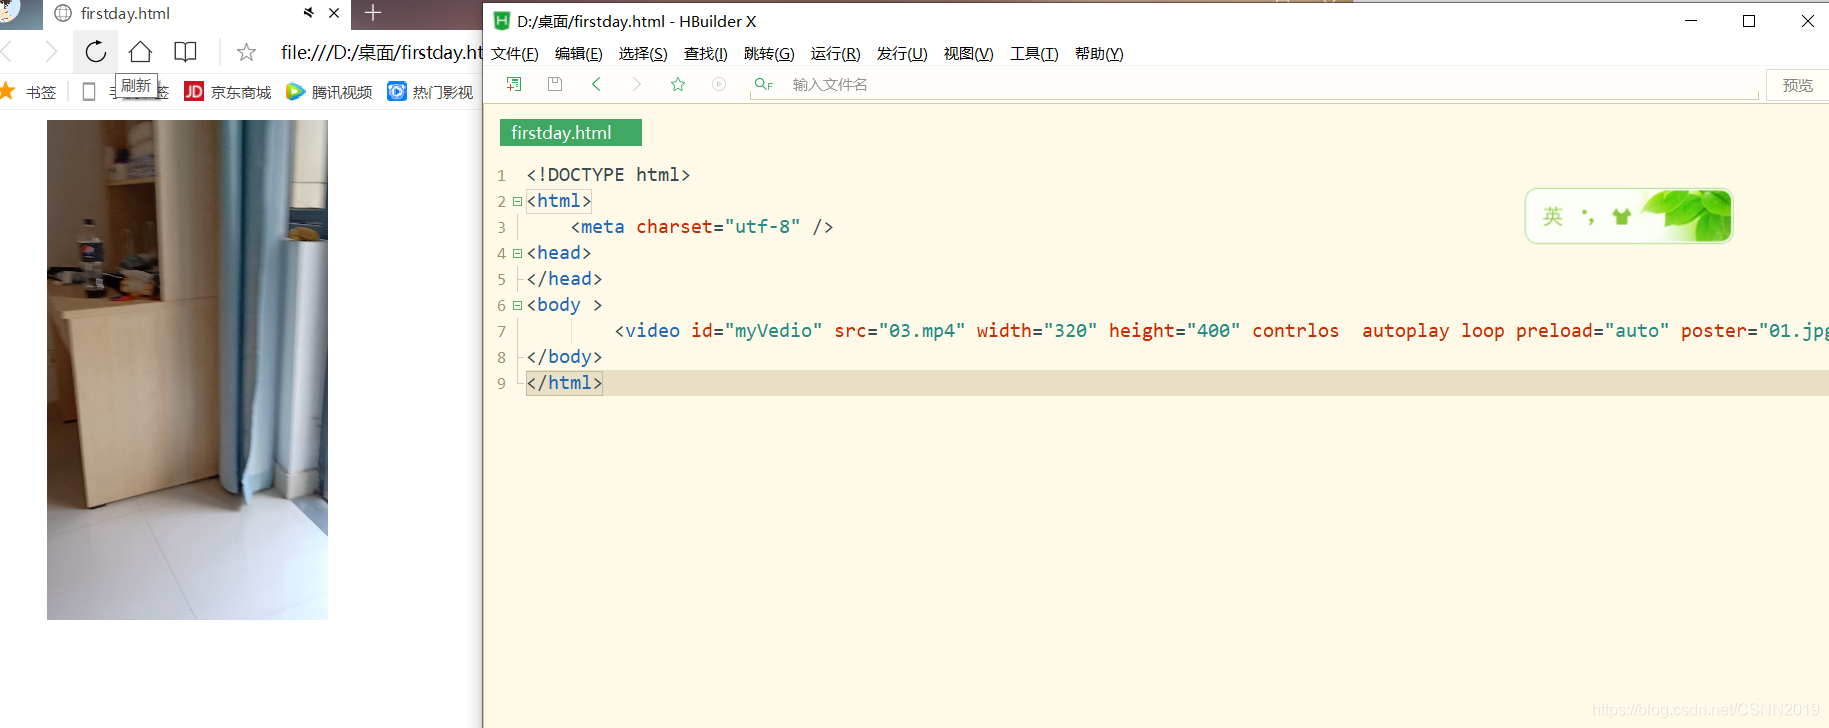The image size is (1829, 728).
Task: Click the autoplay attribute in code
Action: (1405, 331)
